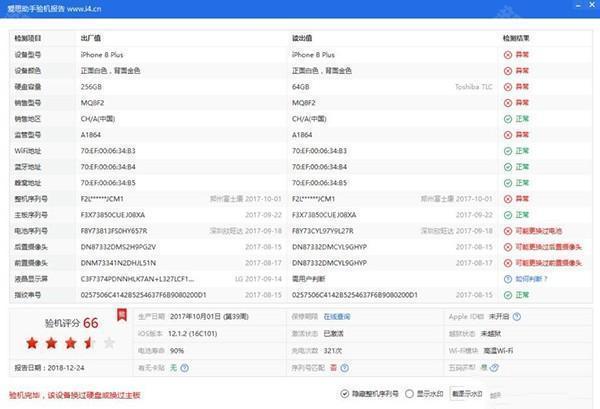
Task: Select read battery serial F8Y73CYL97Y9L27R
Action: (x=323, y=231)
